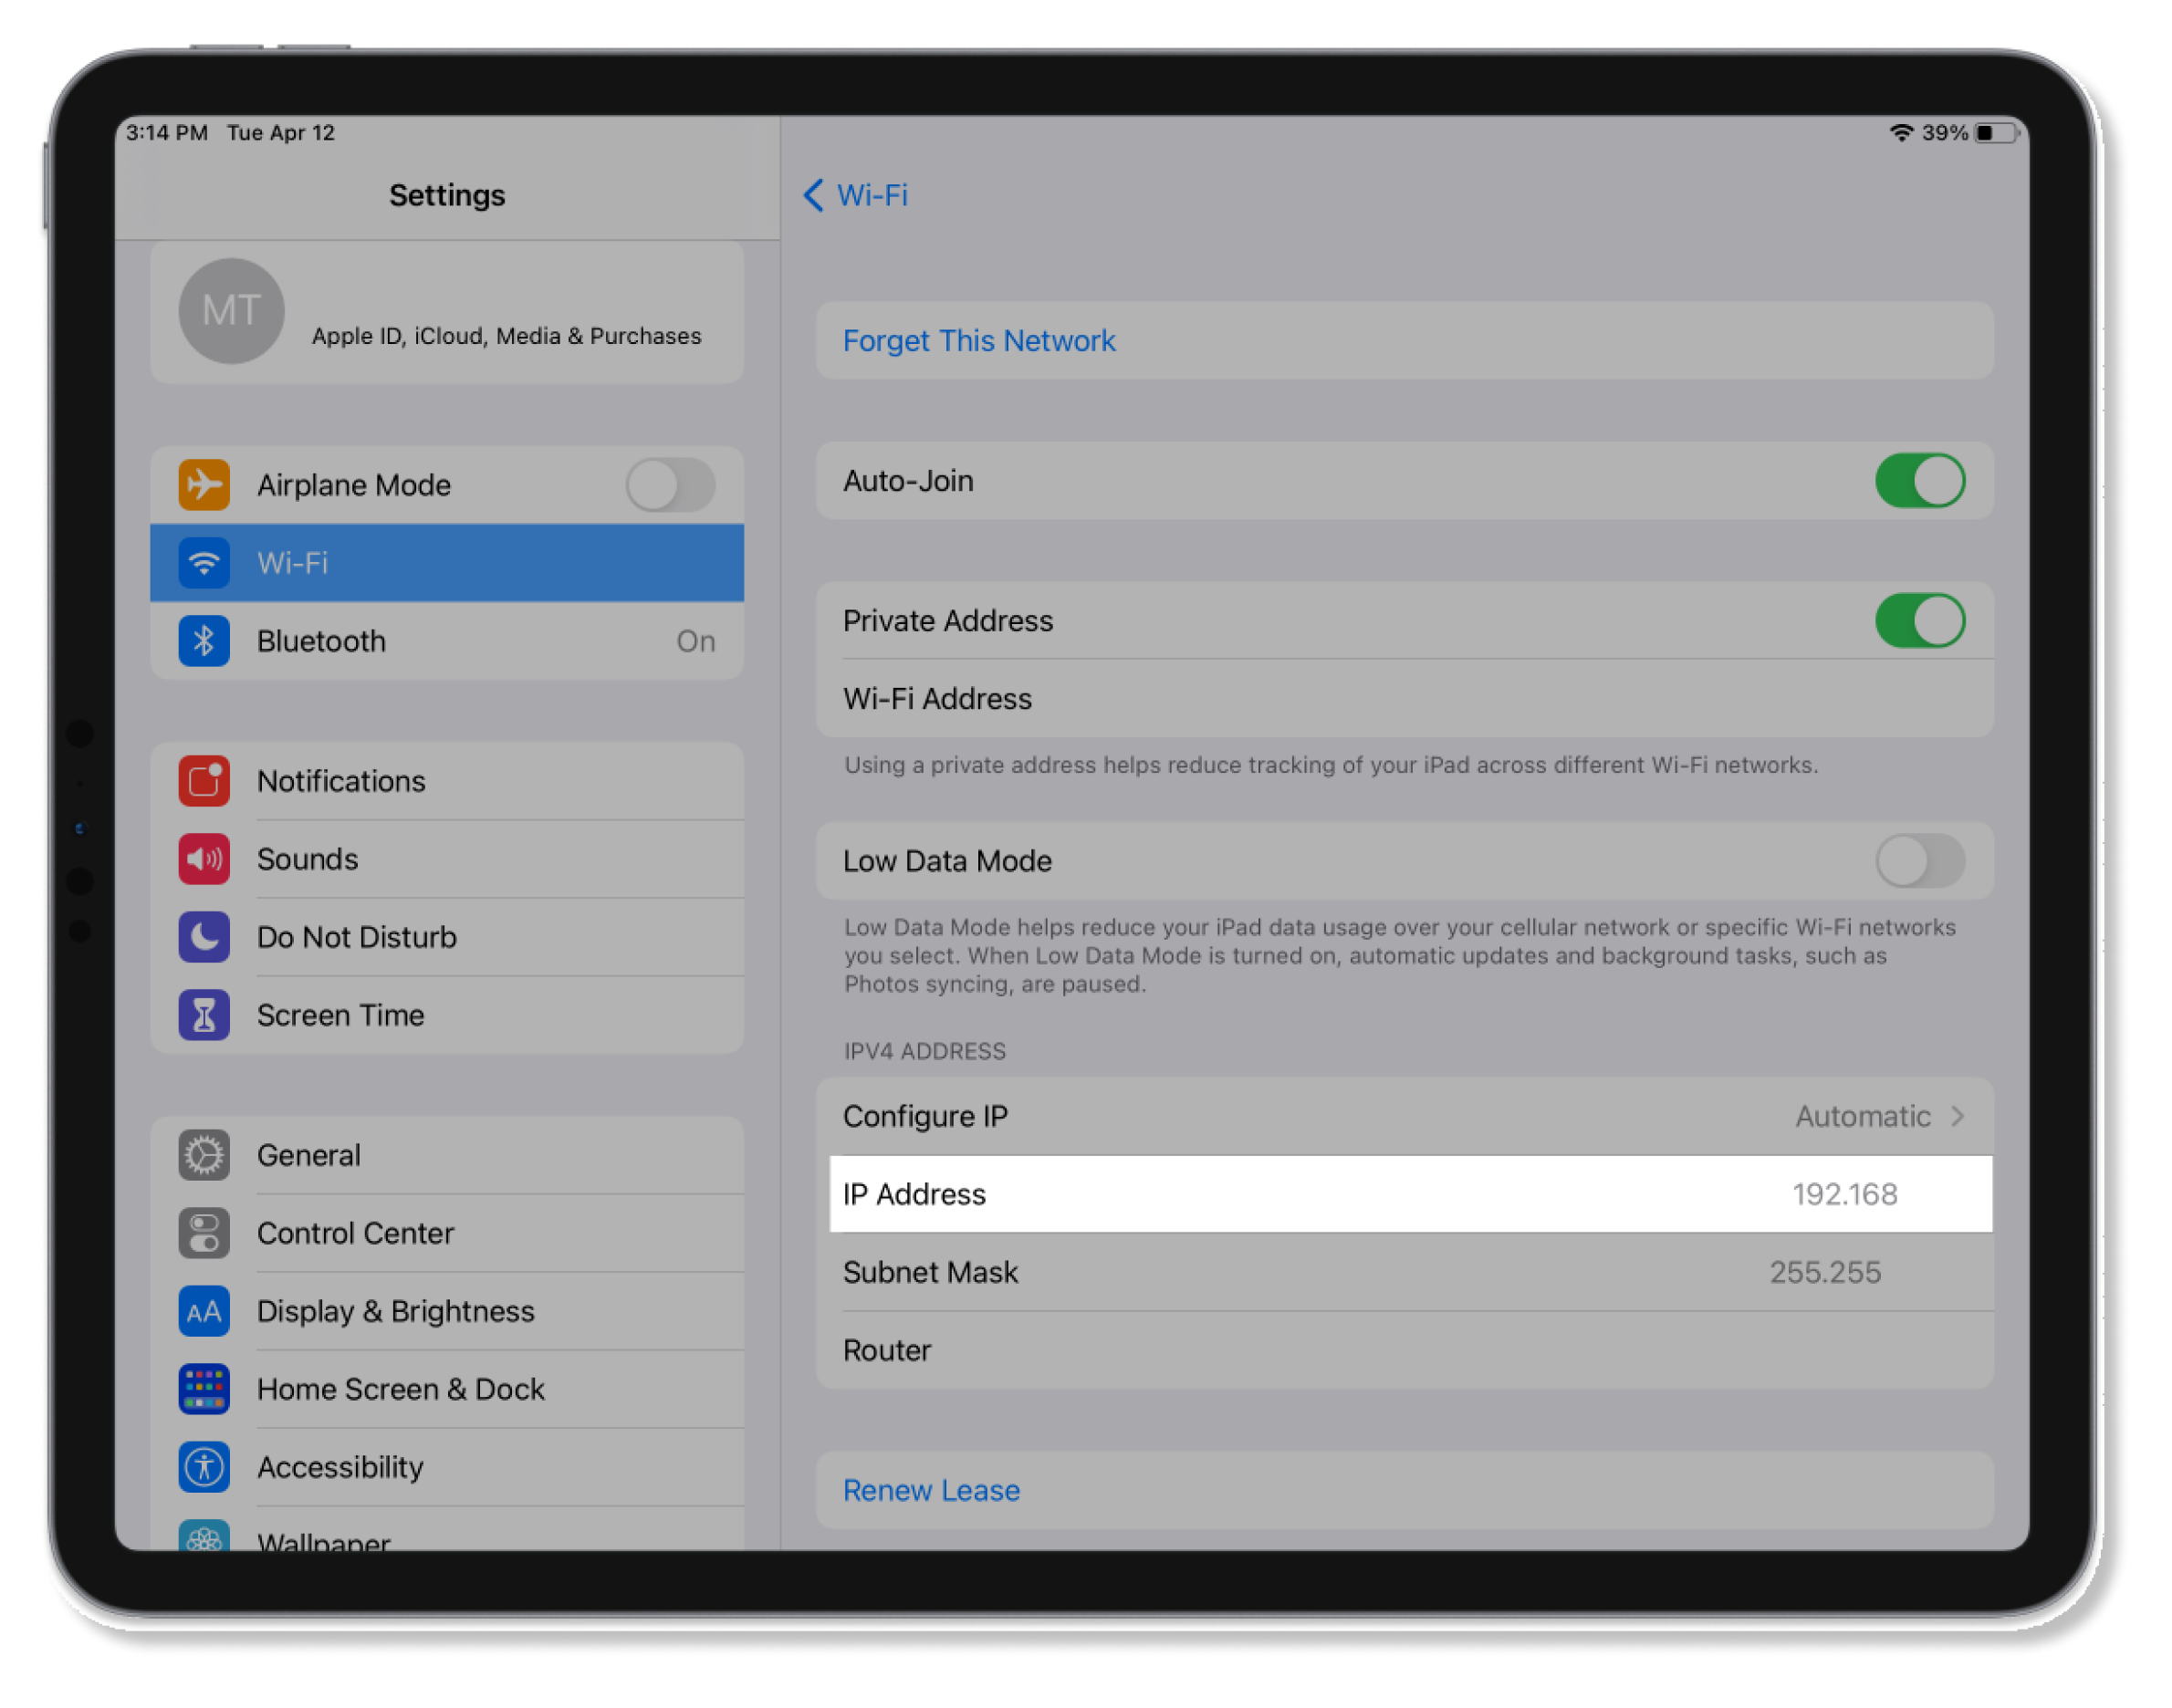Image resolution: width=2172 pixels, height=1708 pixels.
Task: Open Bluetooth settings row
Action: pos(447,641)
